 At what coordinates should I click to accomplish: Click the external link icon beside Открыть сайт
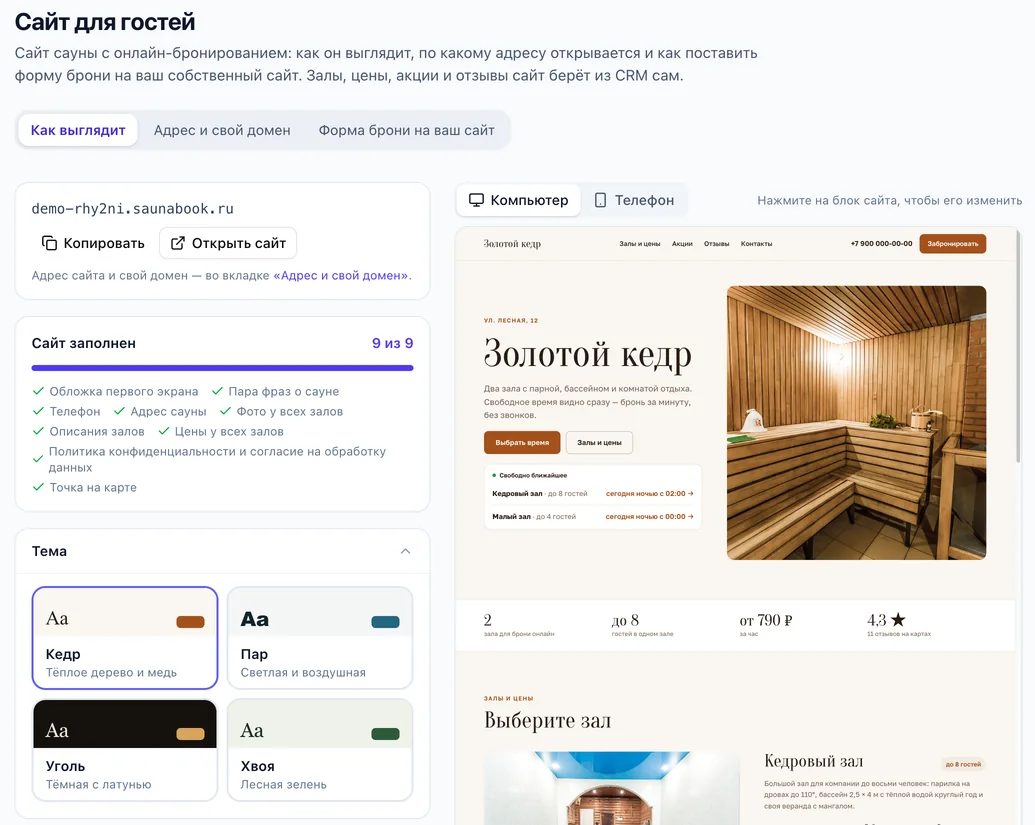178,243
